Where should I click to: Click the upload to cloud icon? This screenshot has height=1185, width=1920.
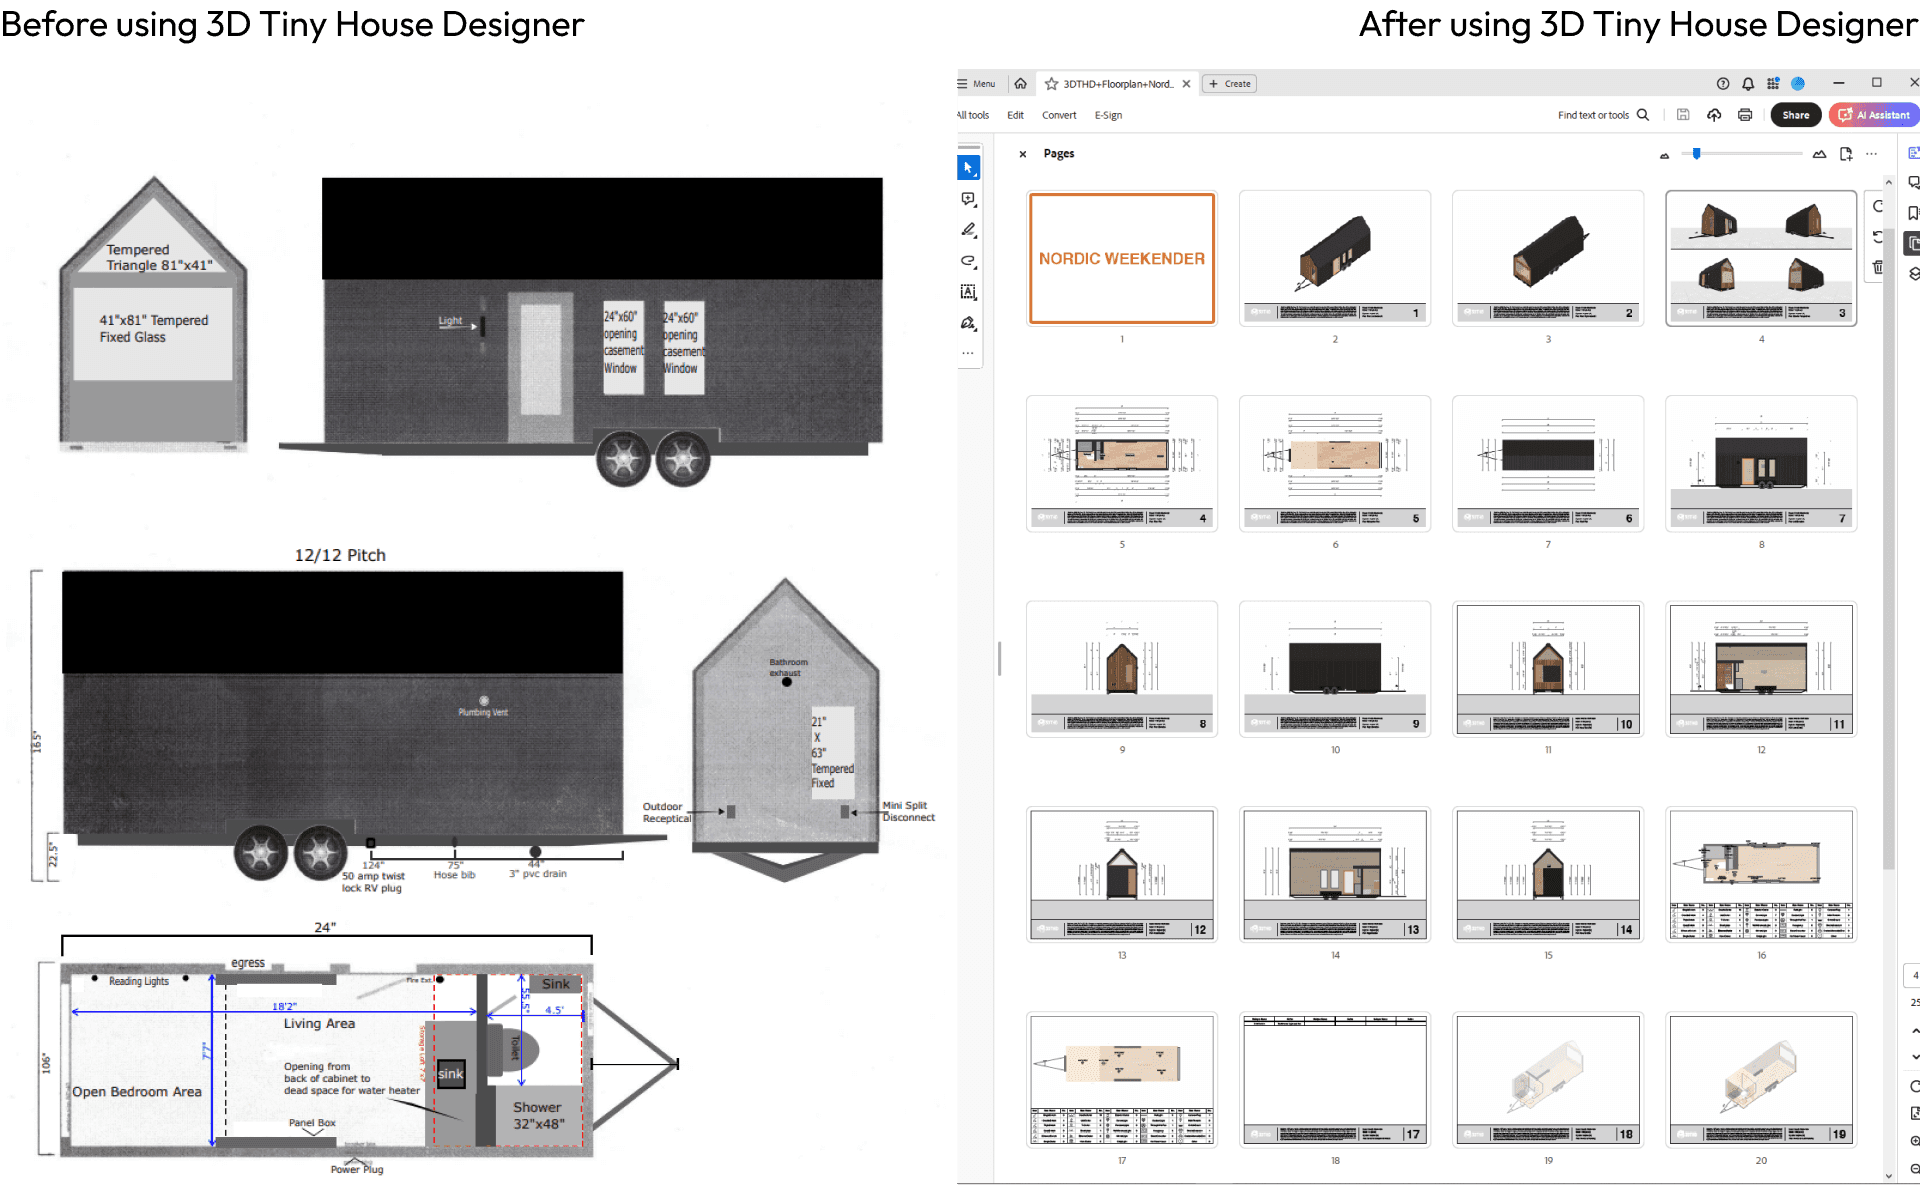(1714, 115)
